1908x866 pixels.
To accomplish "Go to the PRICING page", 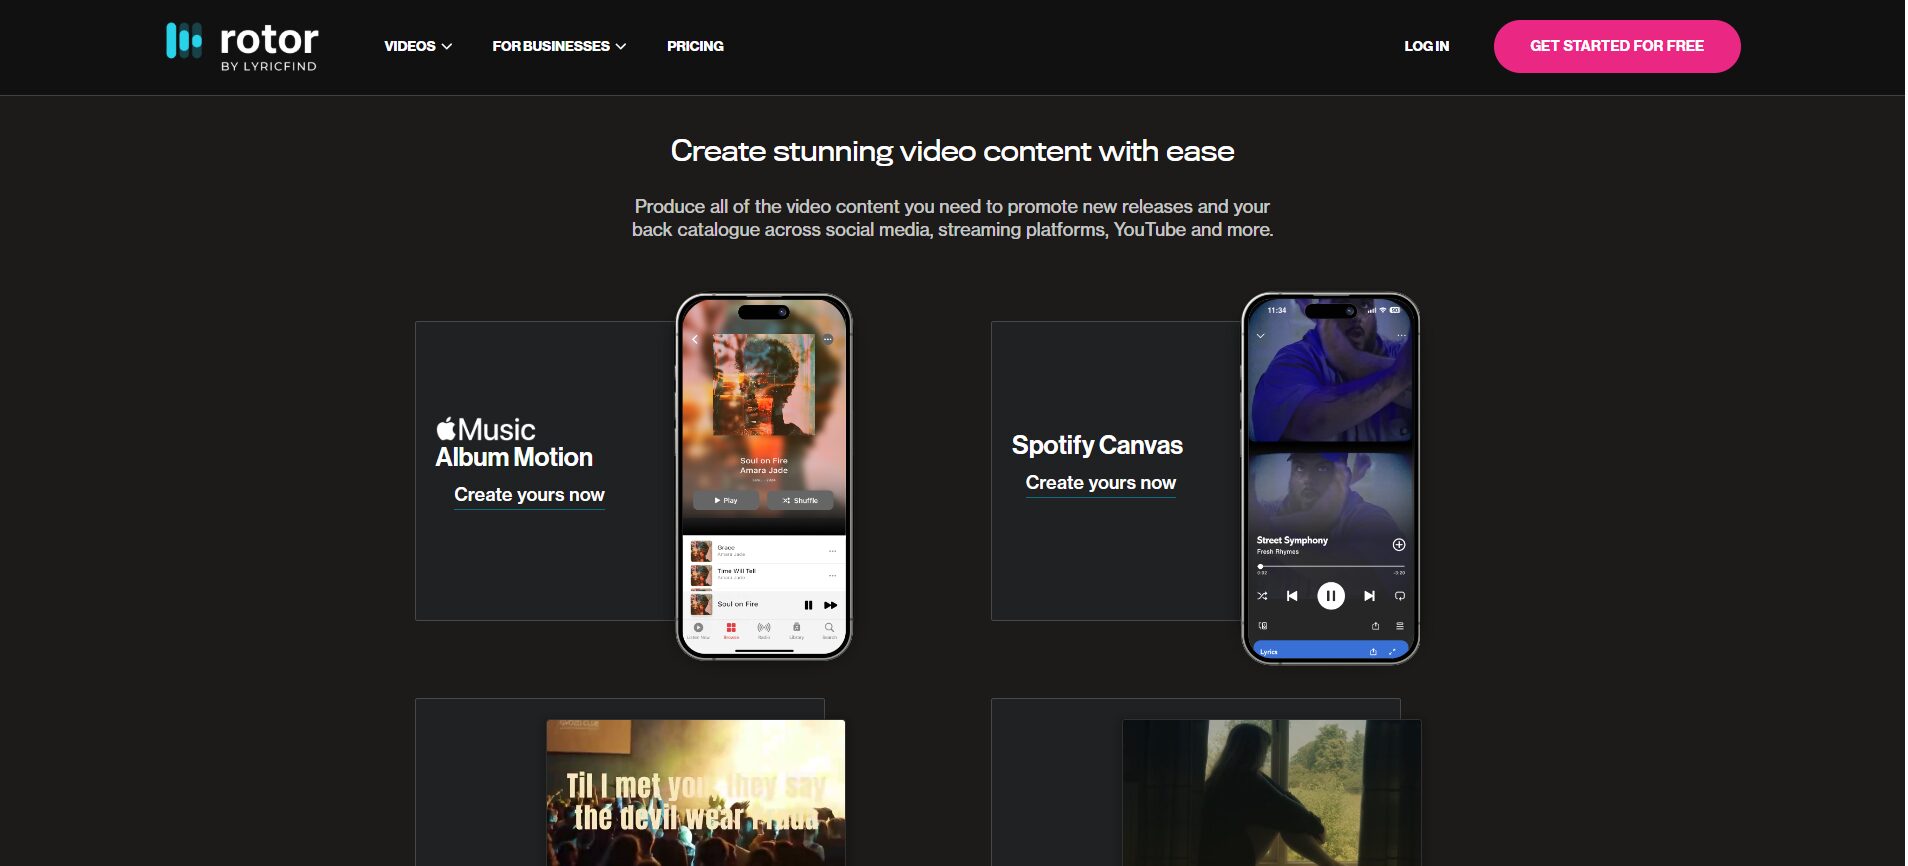I will [x=695, y=46].
